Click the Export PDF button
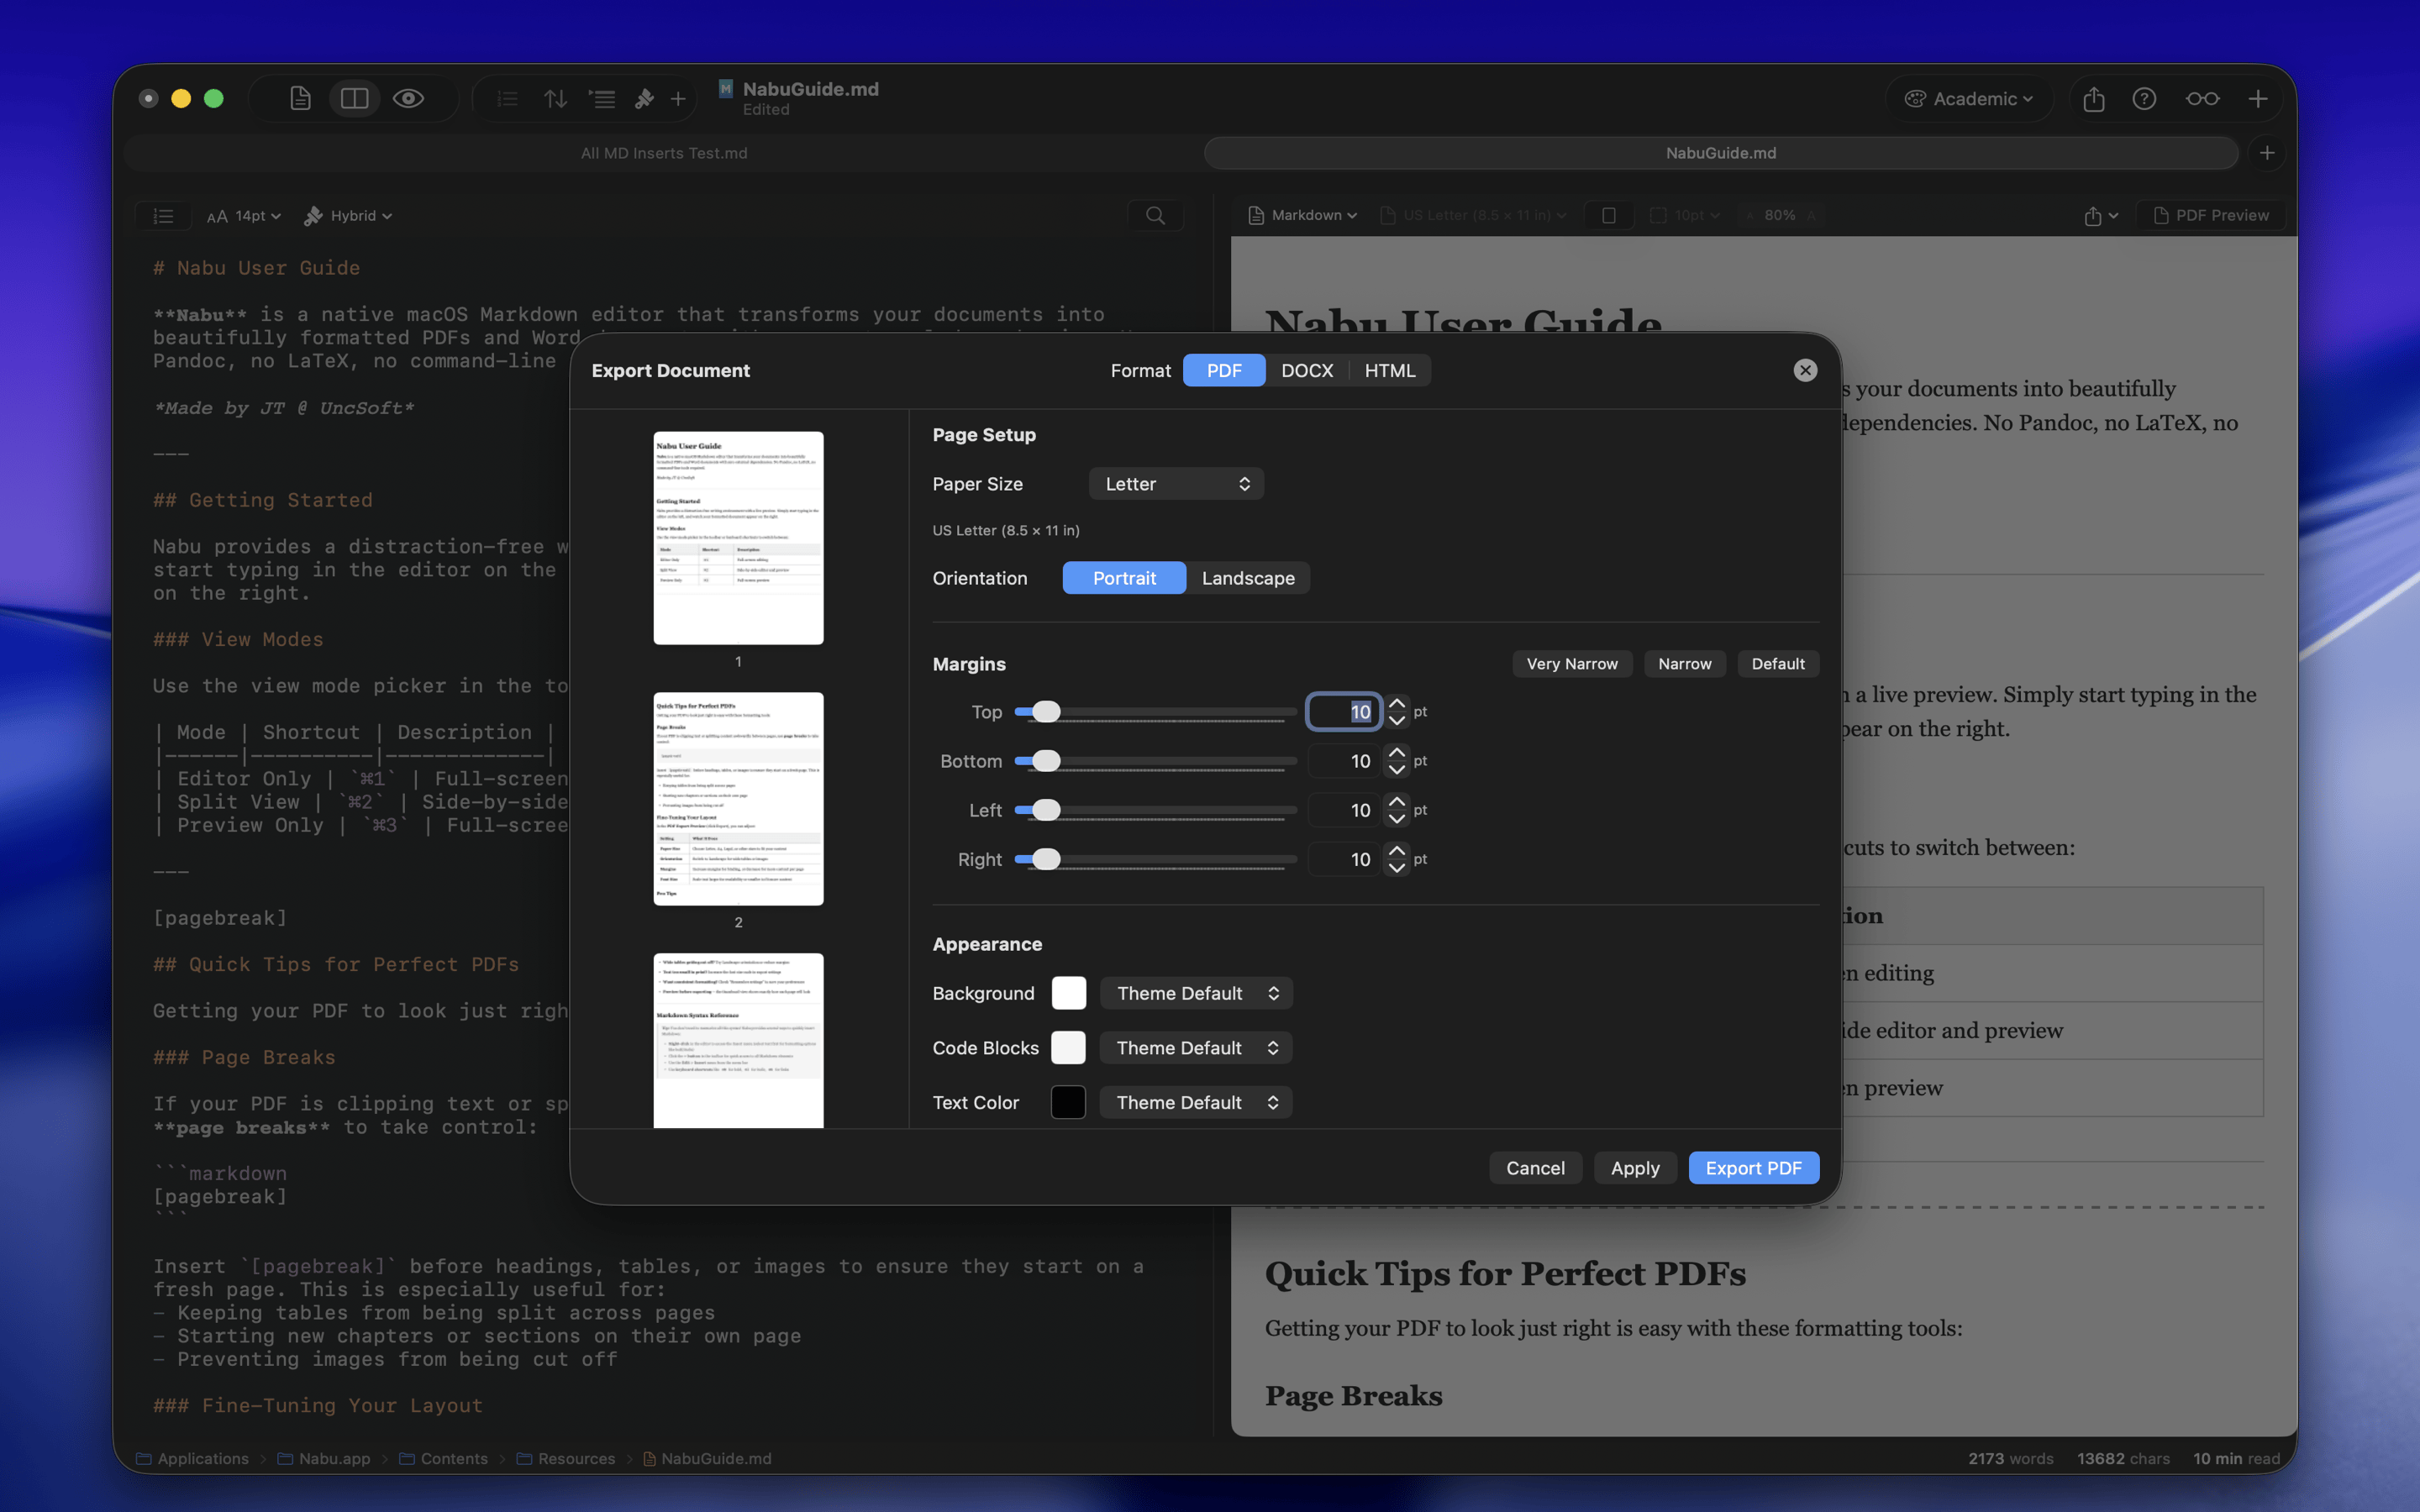The image size is (2420, 1512). tap(1752, 1168)
